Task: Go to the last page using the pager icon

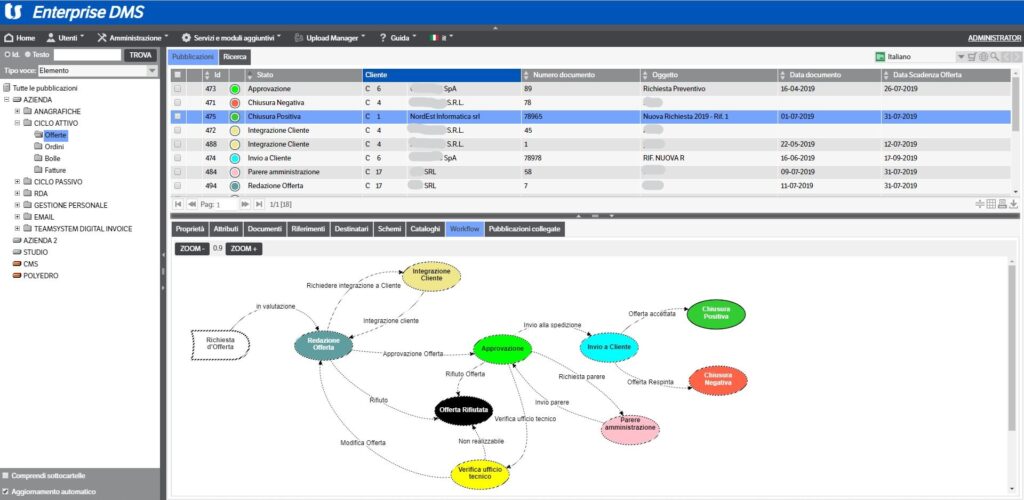Action: coord(259,204)
